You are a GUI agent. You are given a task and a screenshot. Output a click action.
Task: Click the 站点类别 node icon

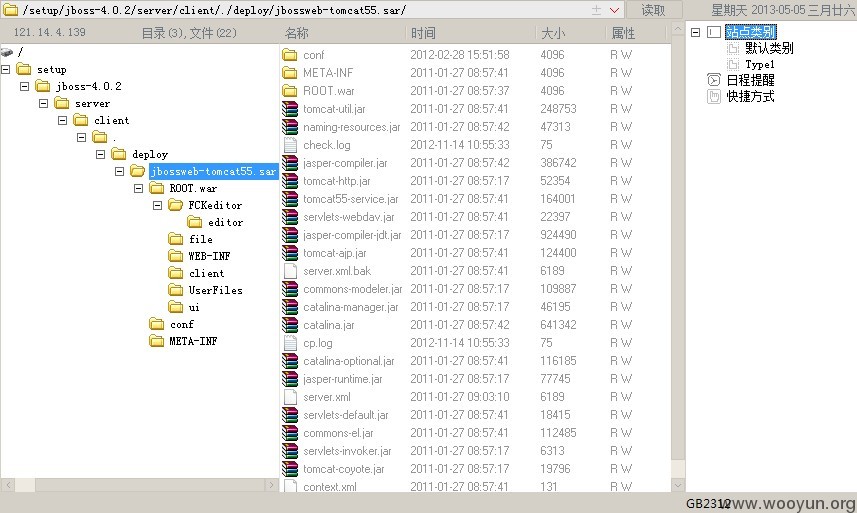click(x=714, y=32)
